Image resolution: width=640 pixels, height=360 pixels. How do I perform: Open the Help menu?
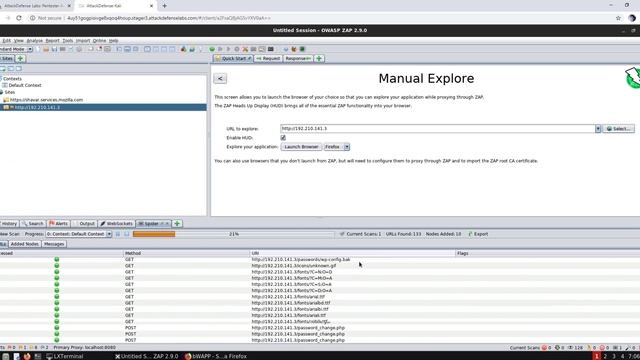click(113, 41)
